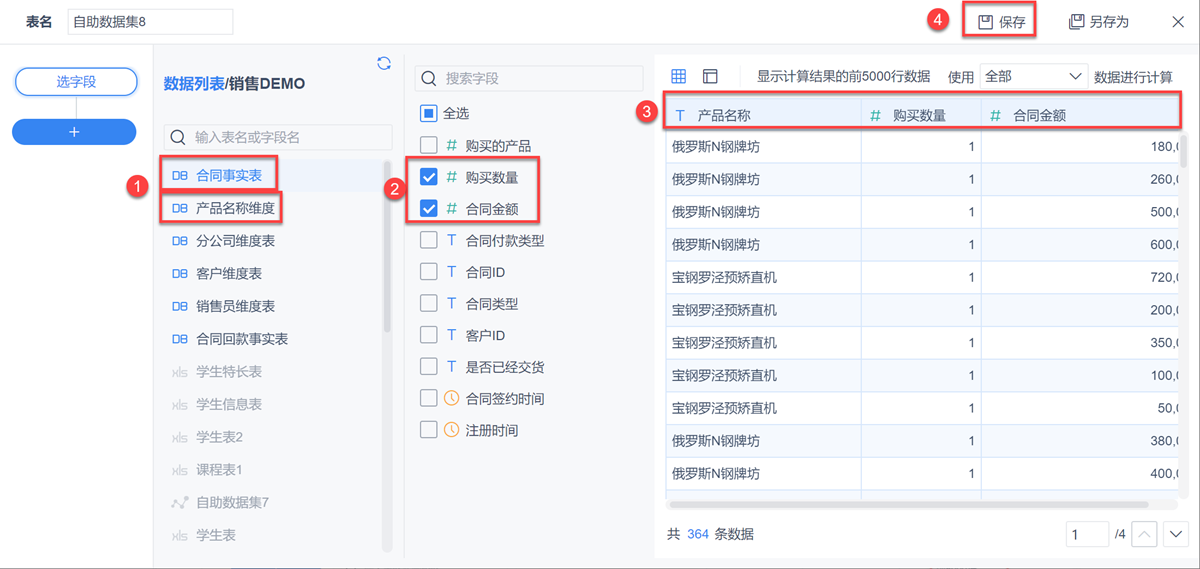This screenshot has width=1200, height=569.
Task: Go to previous page arrow
Action: click(1145, 535)
